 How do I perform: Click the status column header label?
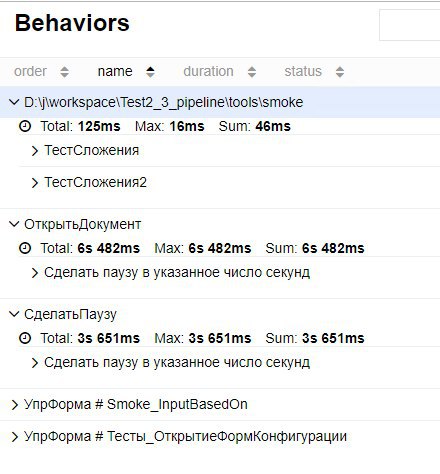click(303, 71)
